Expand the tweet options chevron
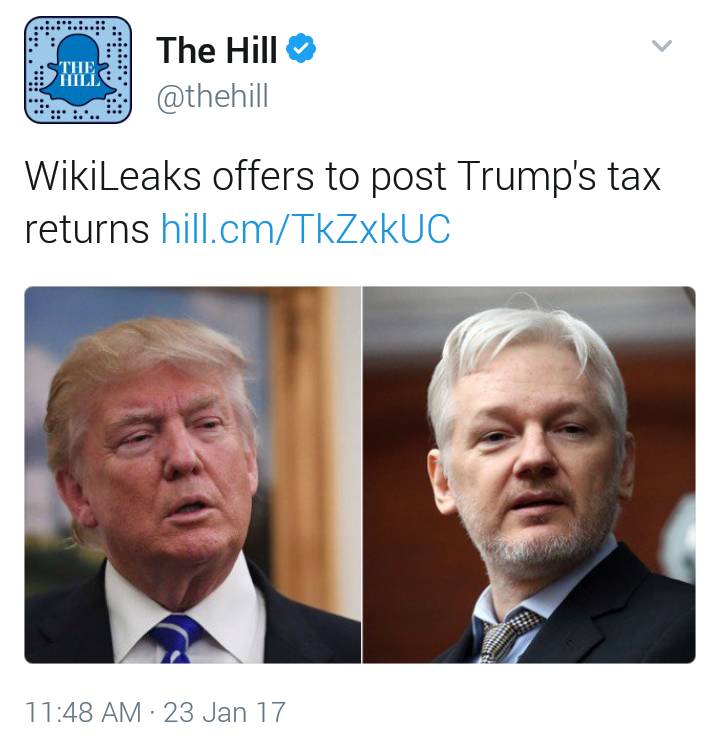The height and width of the screenshot is (751, 720). click(x=662, y=46)
